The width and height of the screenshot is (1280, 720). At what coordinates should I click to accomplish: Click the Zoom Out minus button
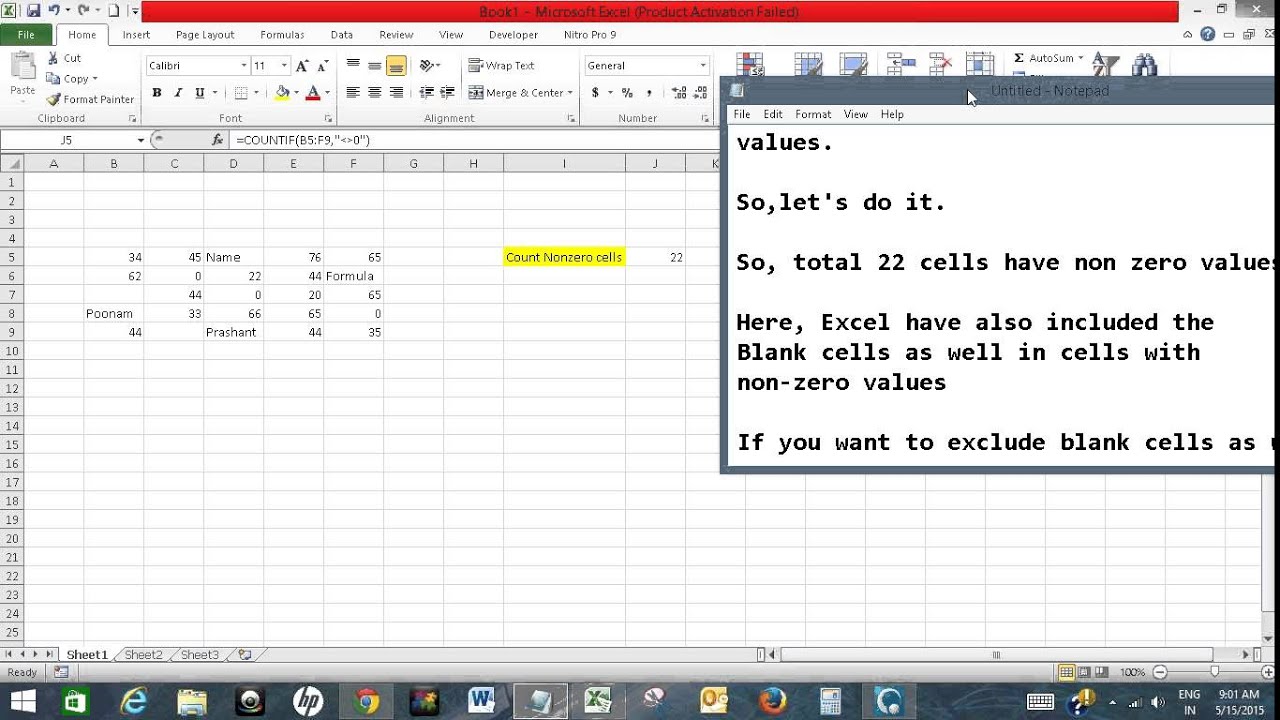1160,672
